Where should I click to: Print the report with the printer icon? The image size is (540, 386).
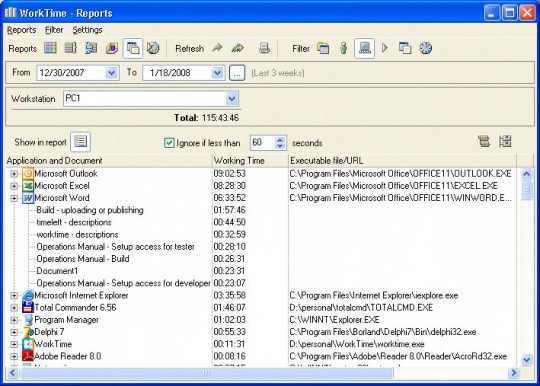point(264,48)
